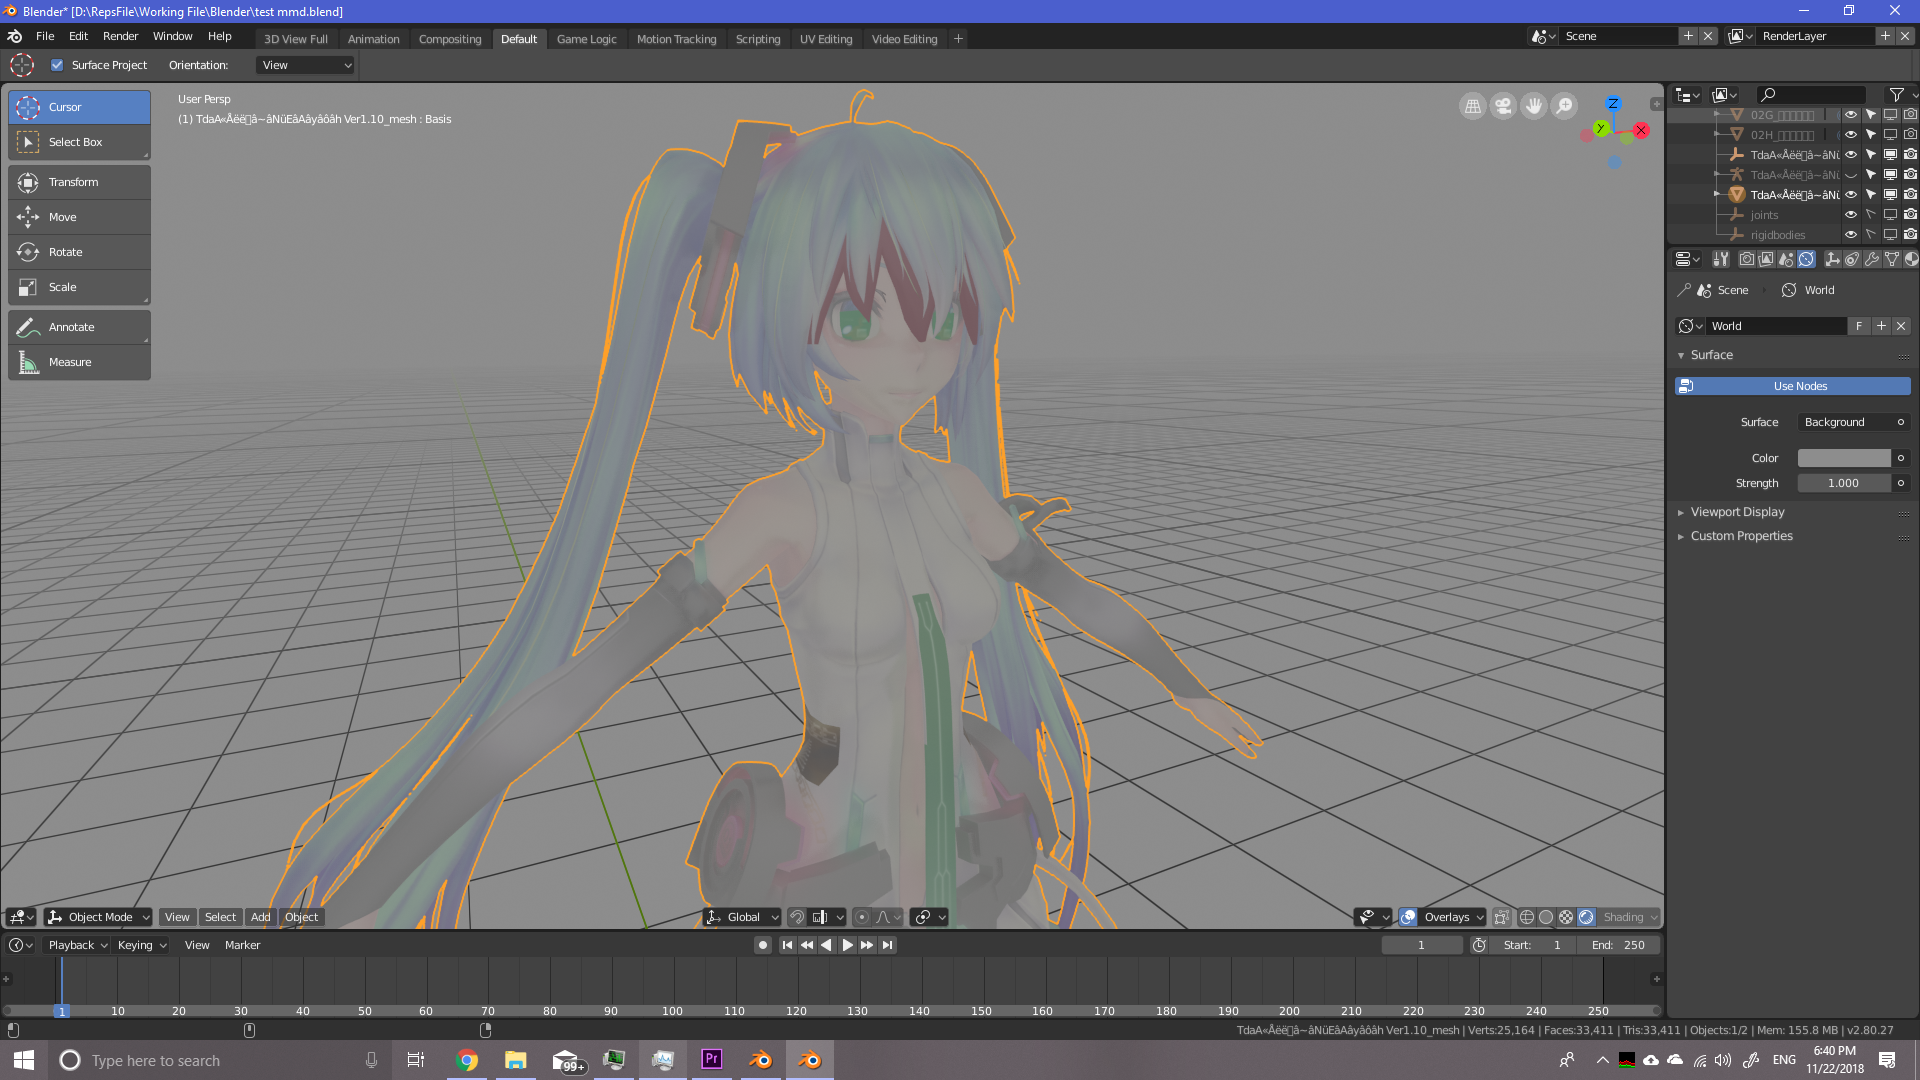The height and width of the screenshot is (1080, 1920).
Task: Open the Render menu
Action: (x=120, y=36)
